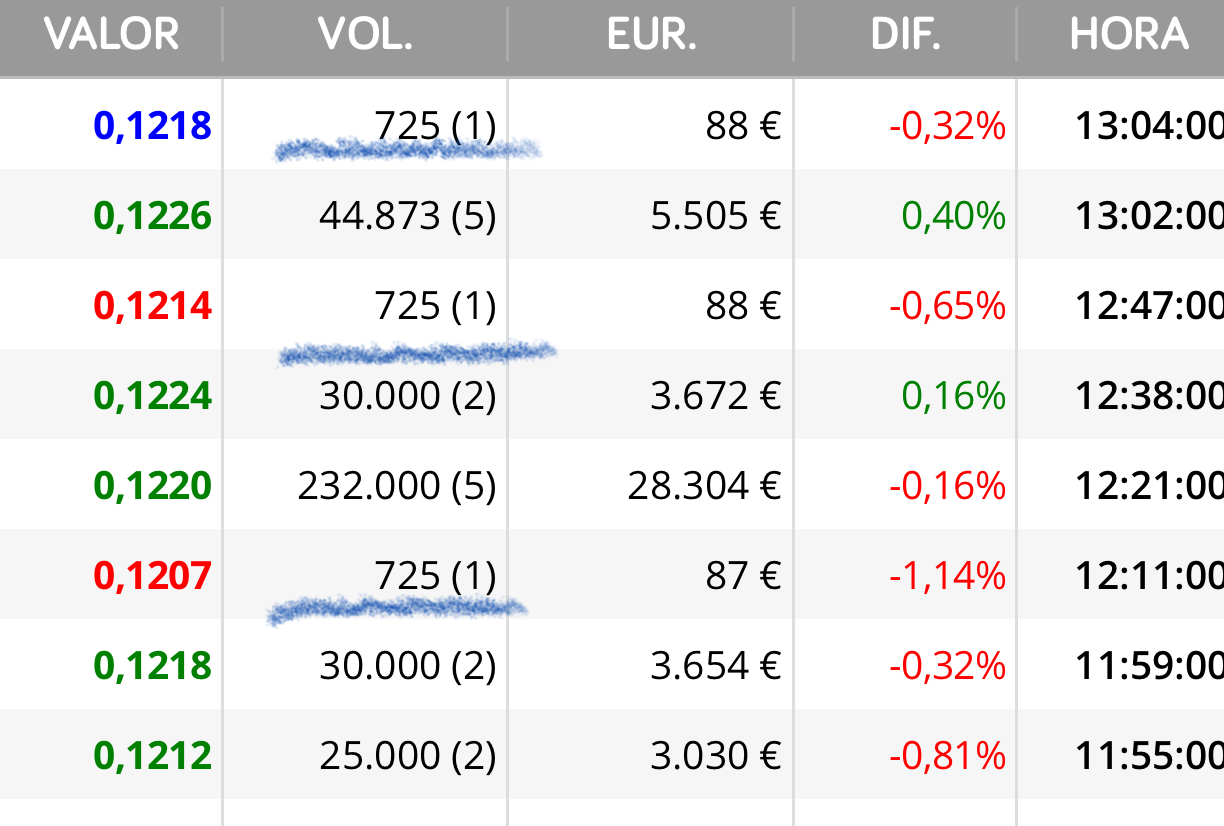Select the red 0,1214 value
The height and width of the screenshot is (826, 1224).
coord(152,306)
